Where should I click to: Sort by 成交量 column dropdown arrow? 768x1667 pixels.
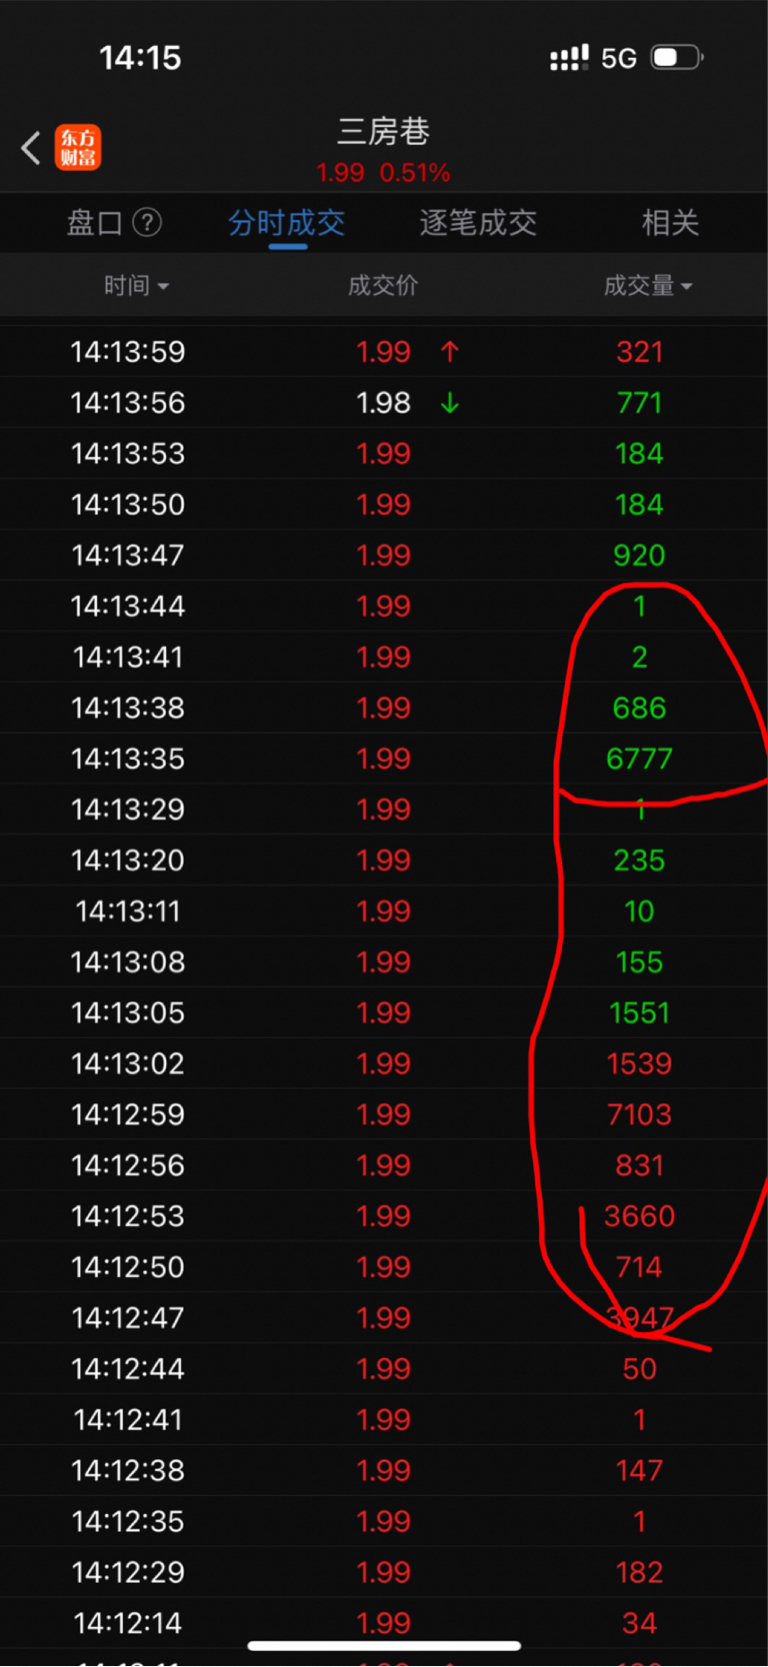(686, 287)
